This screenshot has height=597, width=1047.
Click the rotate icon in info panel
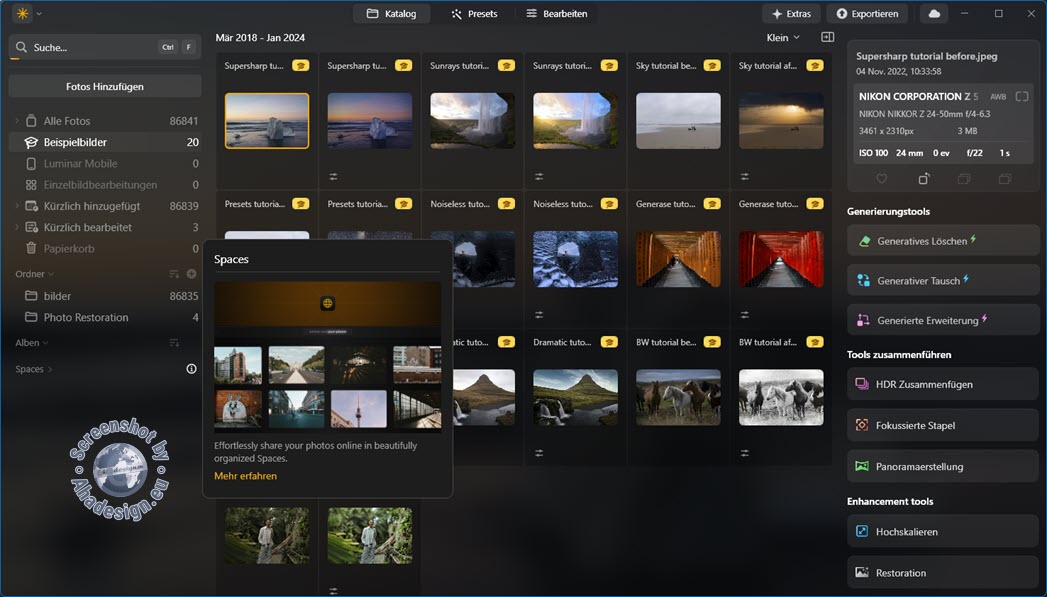[923, 179]
